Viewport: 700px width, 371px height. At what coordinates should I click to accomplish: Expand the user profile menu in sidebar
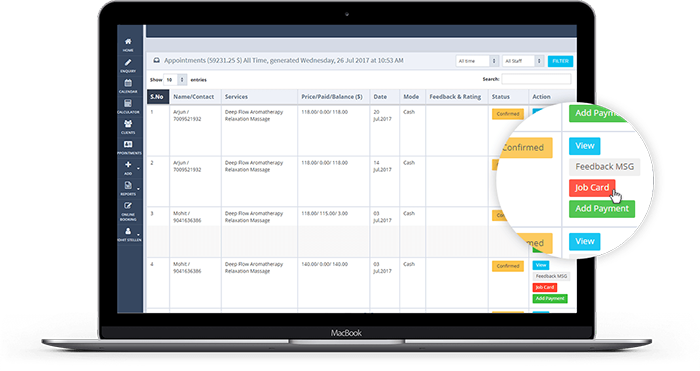128,231
